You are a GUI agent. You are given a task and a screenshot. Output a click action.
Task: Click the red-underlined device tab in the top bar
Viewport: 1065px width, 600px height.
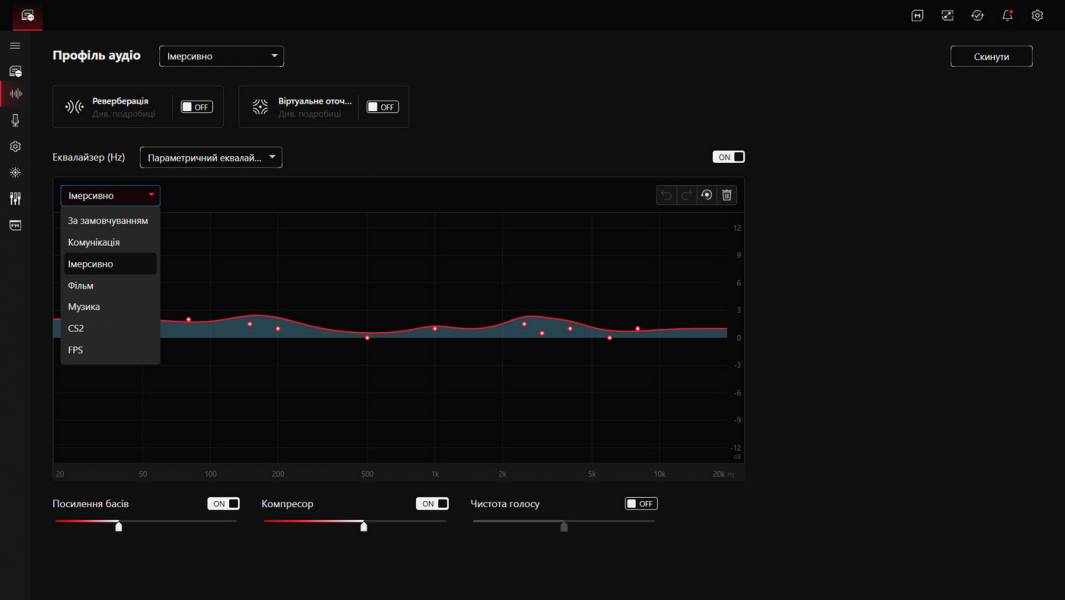(x=28, y=16)
